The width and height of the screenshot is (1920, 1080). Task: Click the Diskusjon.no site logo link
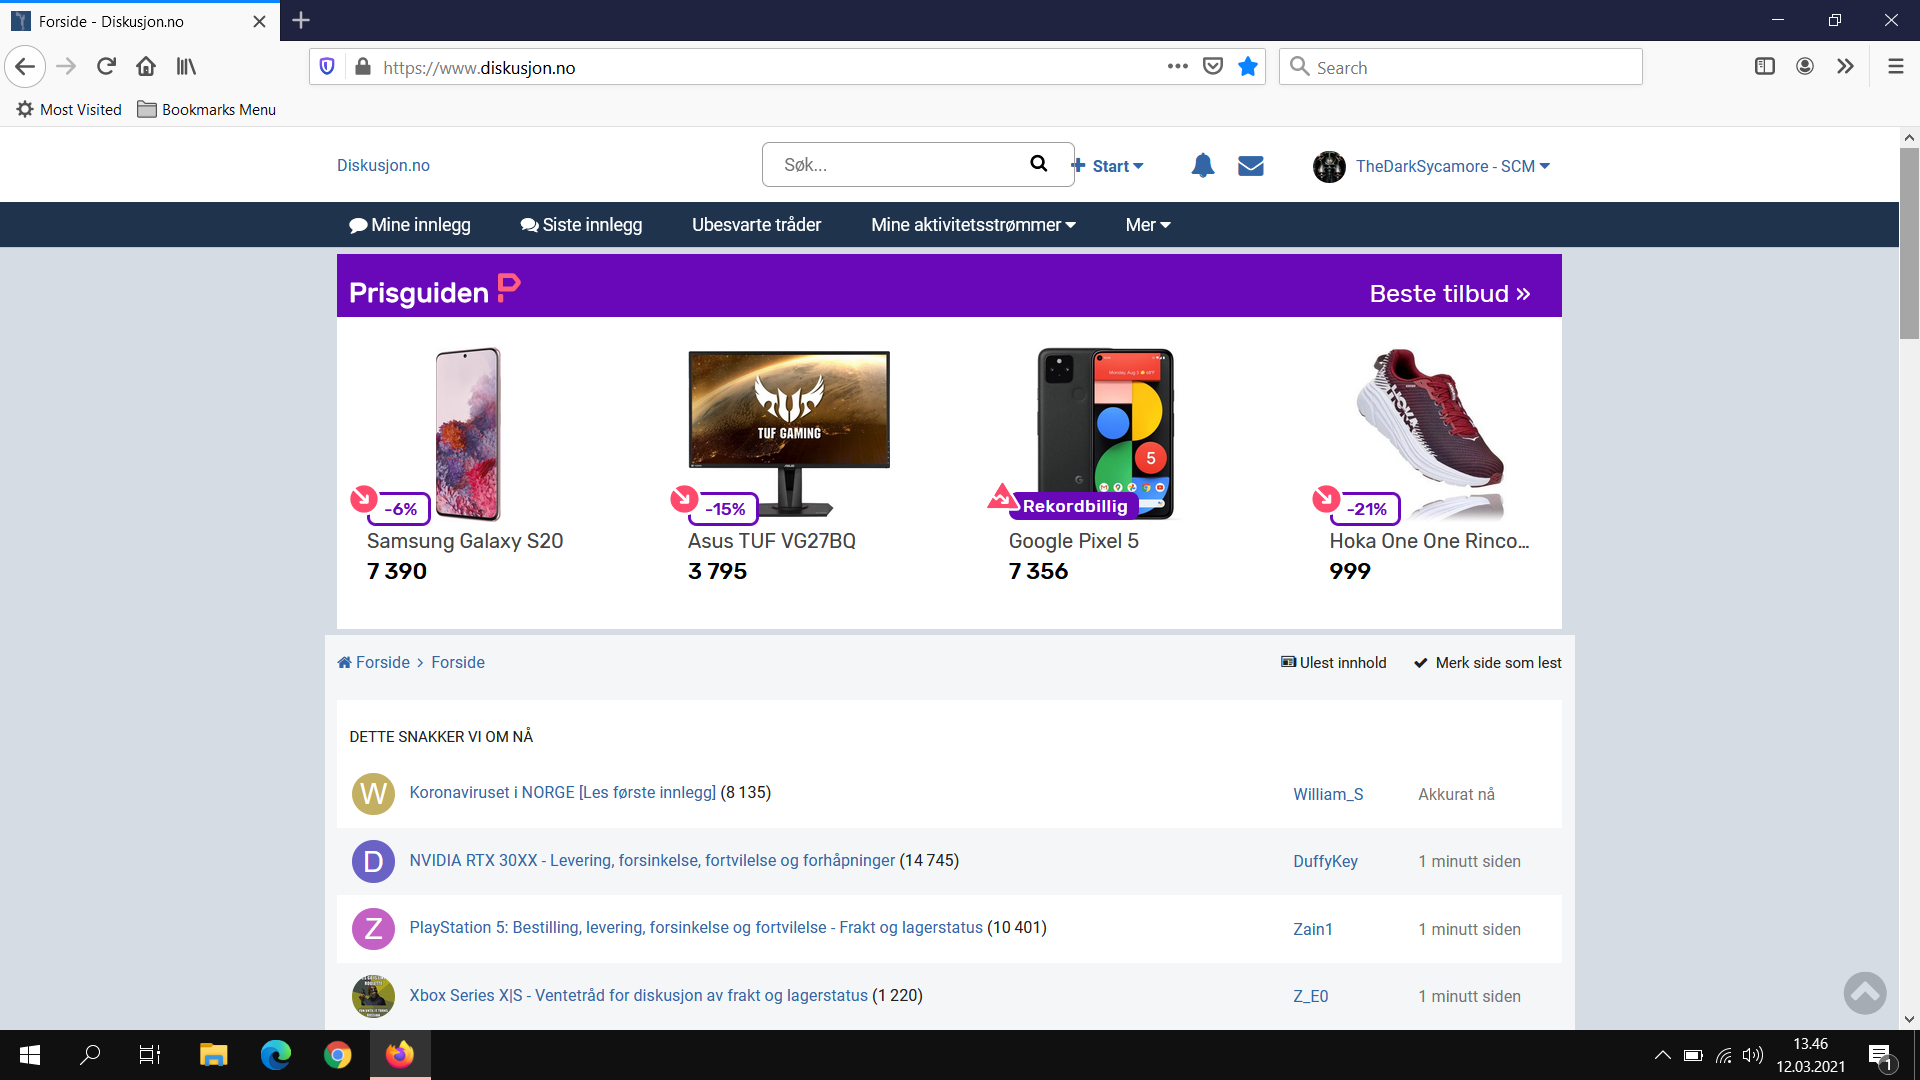pos(383,165)
